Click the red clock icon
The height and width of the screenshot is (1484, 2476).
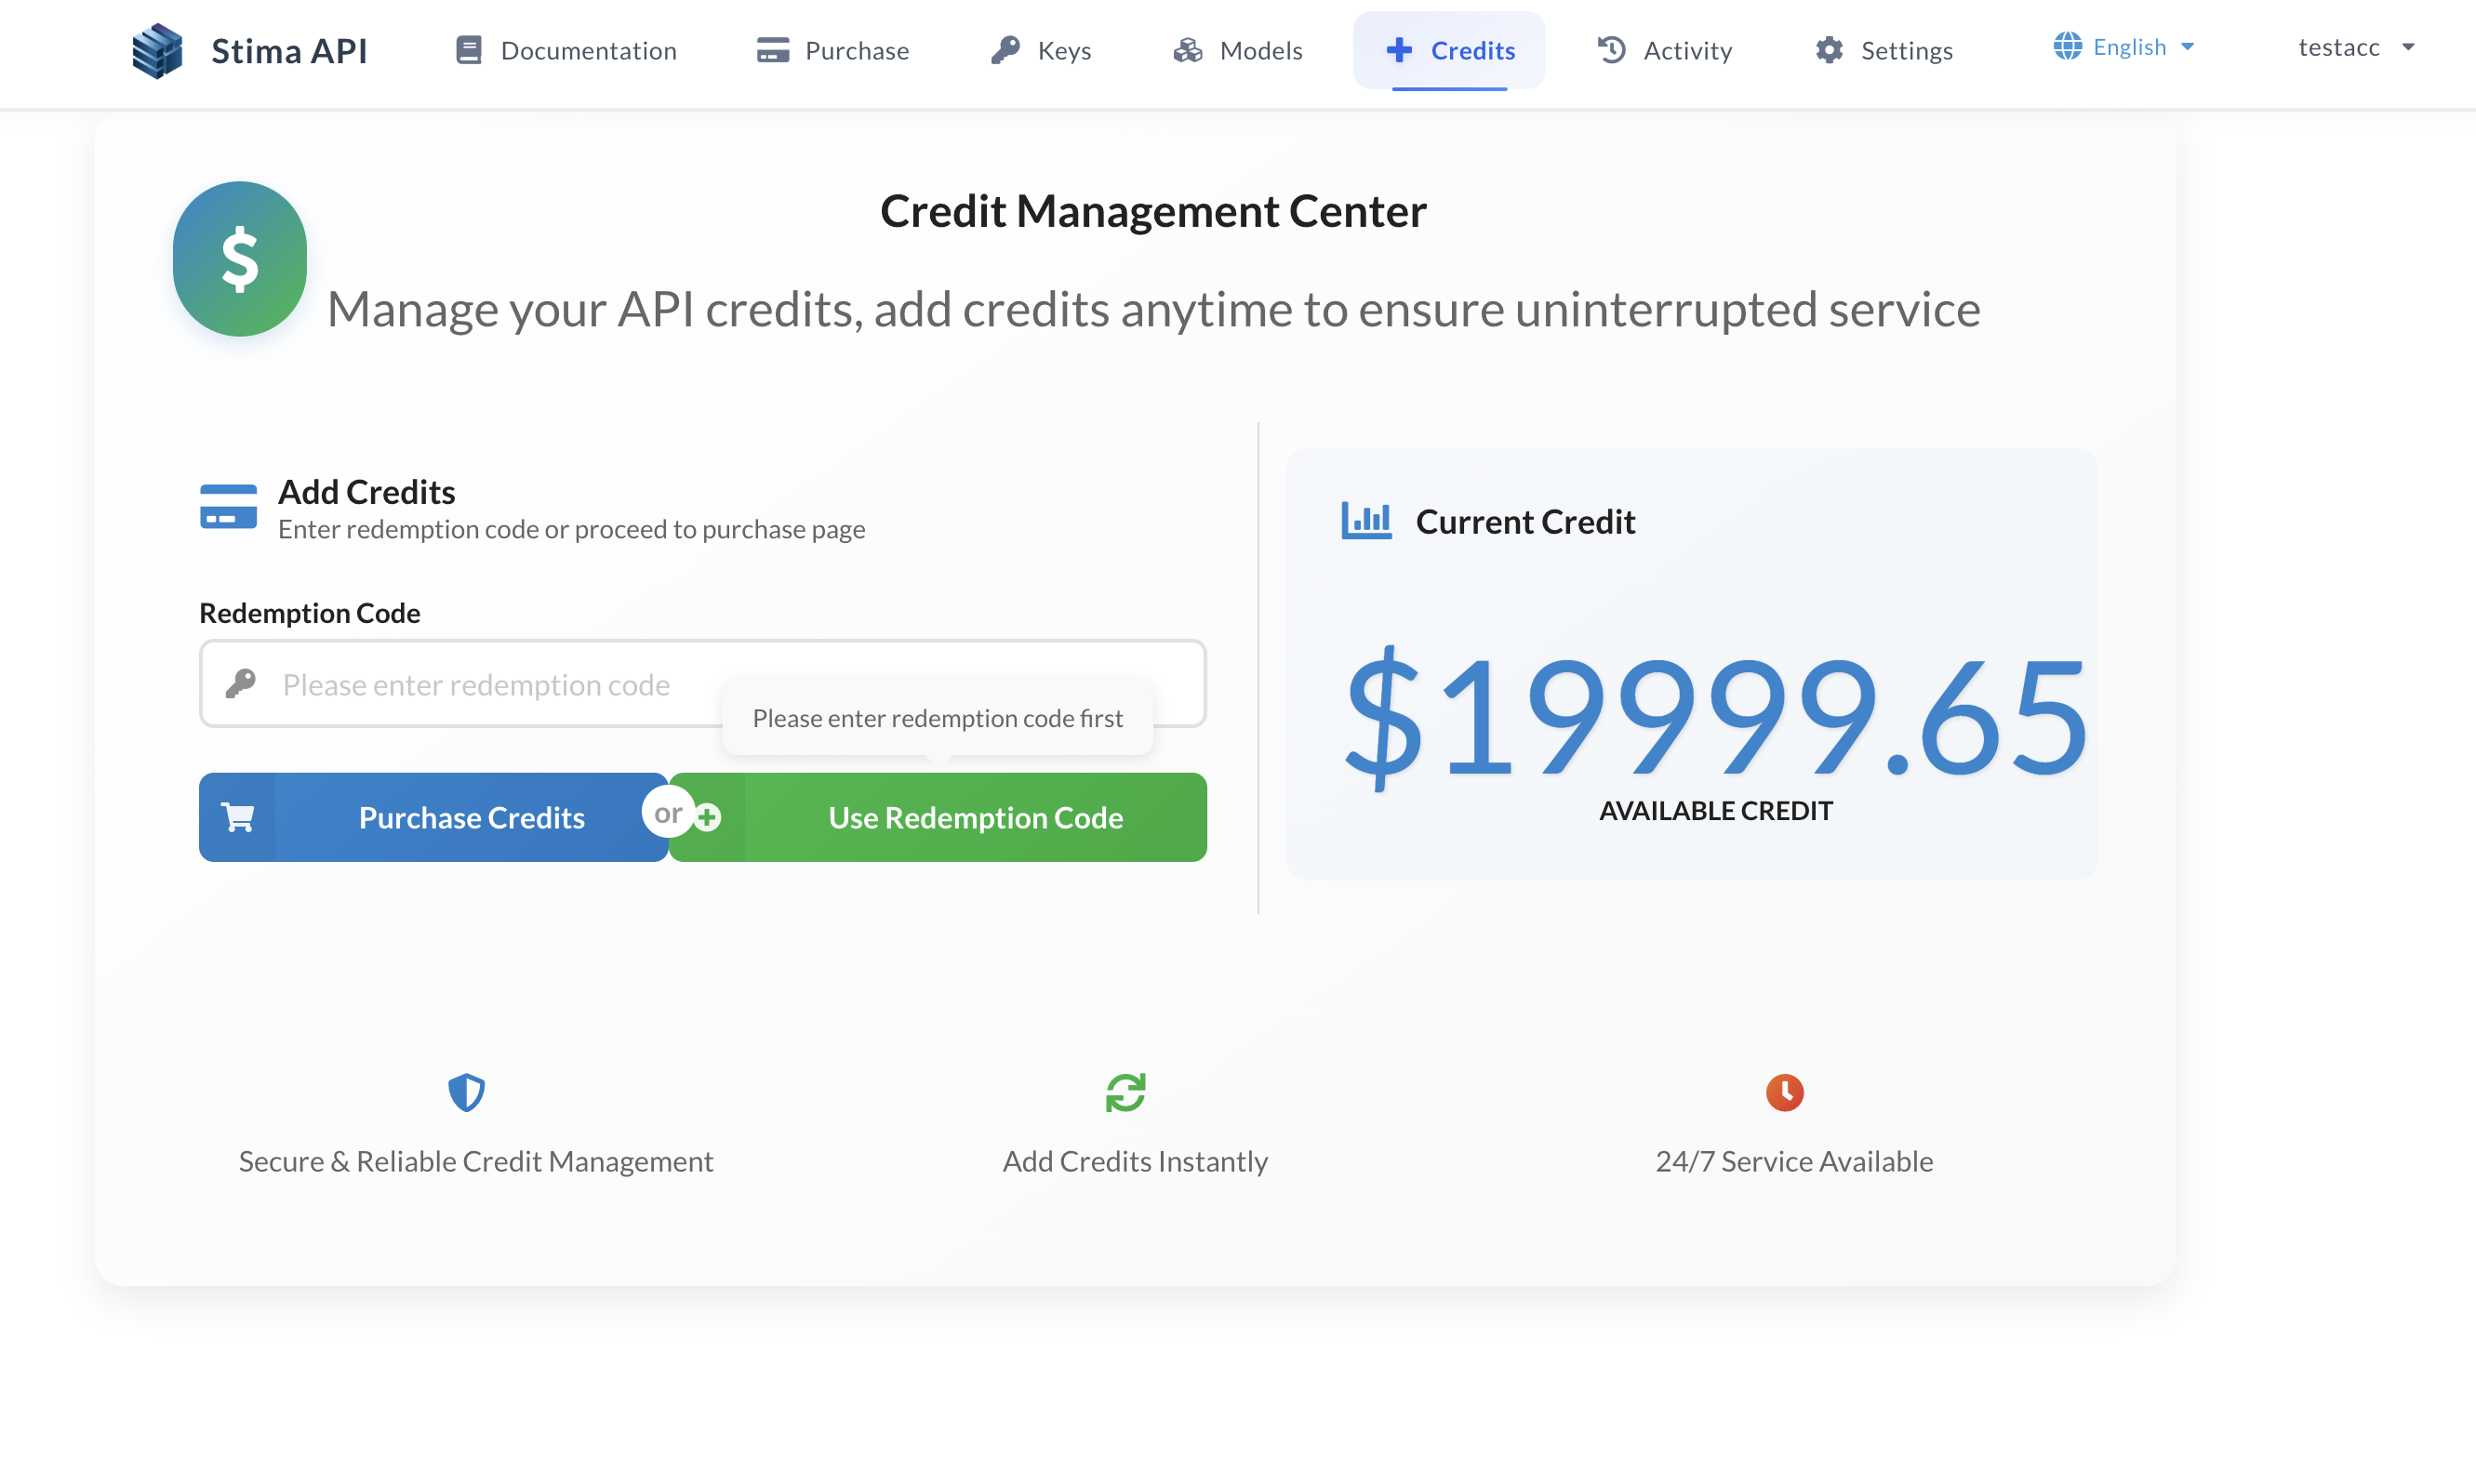click(x=1784, y=1092)
